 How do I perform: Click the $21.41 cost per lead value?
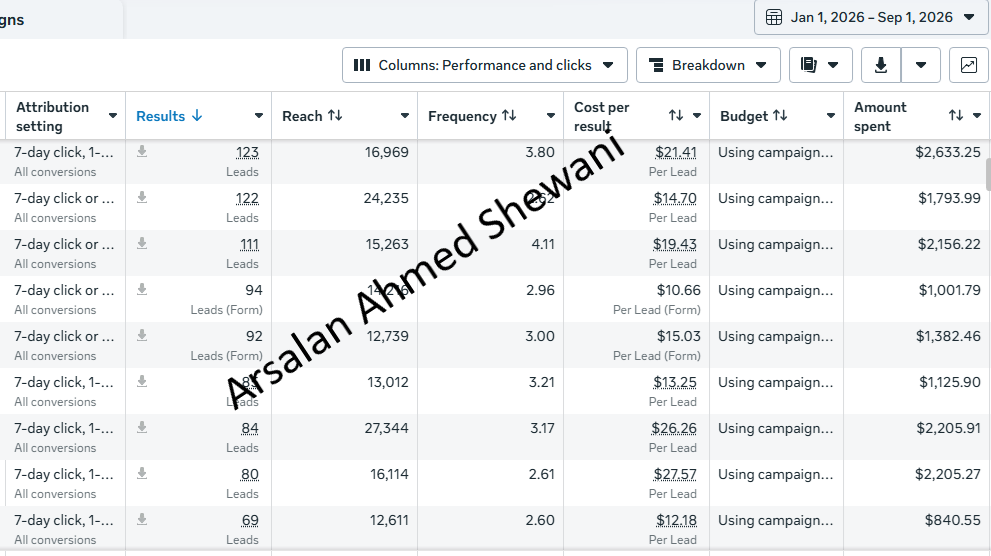pyautogui.click(x=676, y=152)
